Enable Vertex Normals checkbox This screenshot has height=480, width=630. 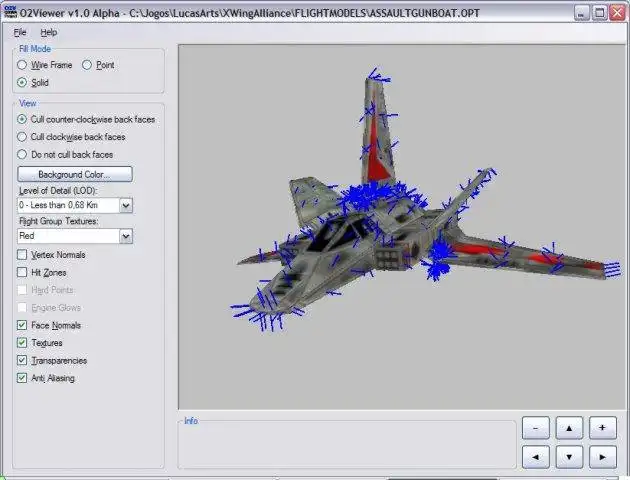(22, 255)
